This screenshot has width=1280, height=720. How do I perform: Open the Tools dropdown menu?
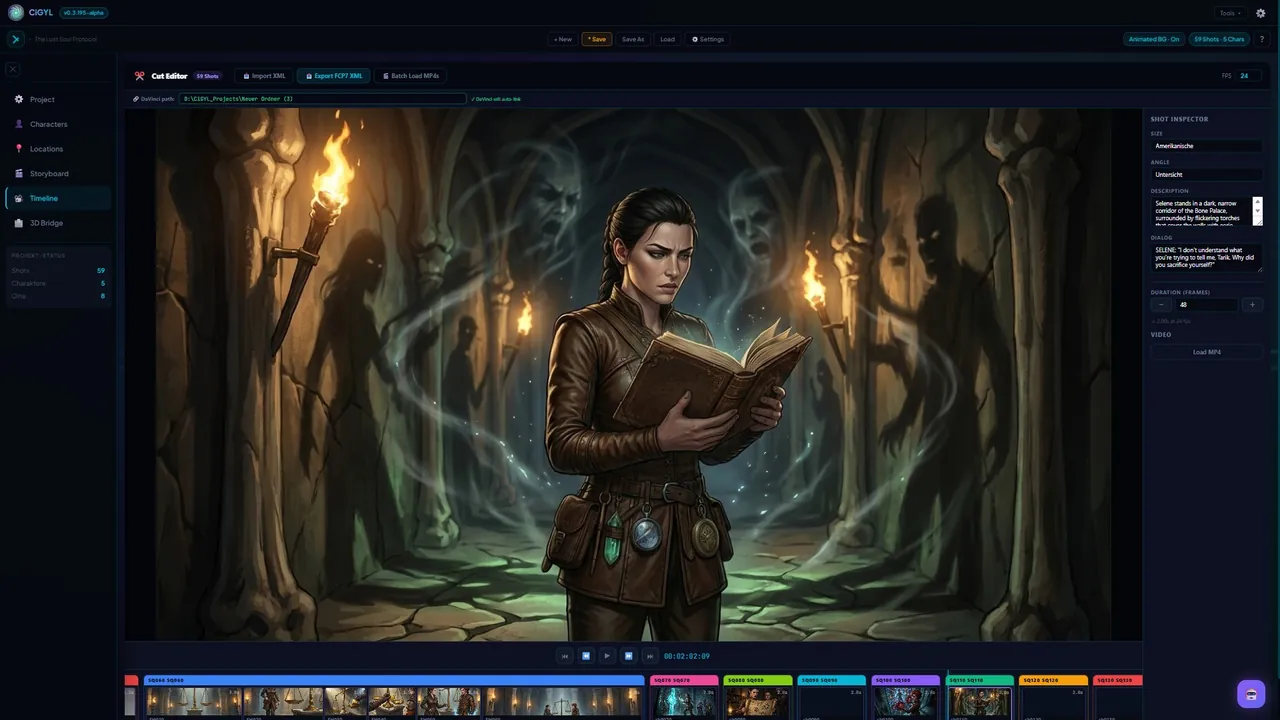(x=1230, y=13)
